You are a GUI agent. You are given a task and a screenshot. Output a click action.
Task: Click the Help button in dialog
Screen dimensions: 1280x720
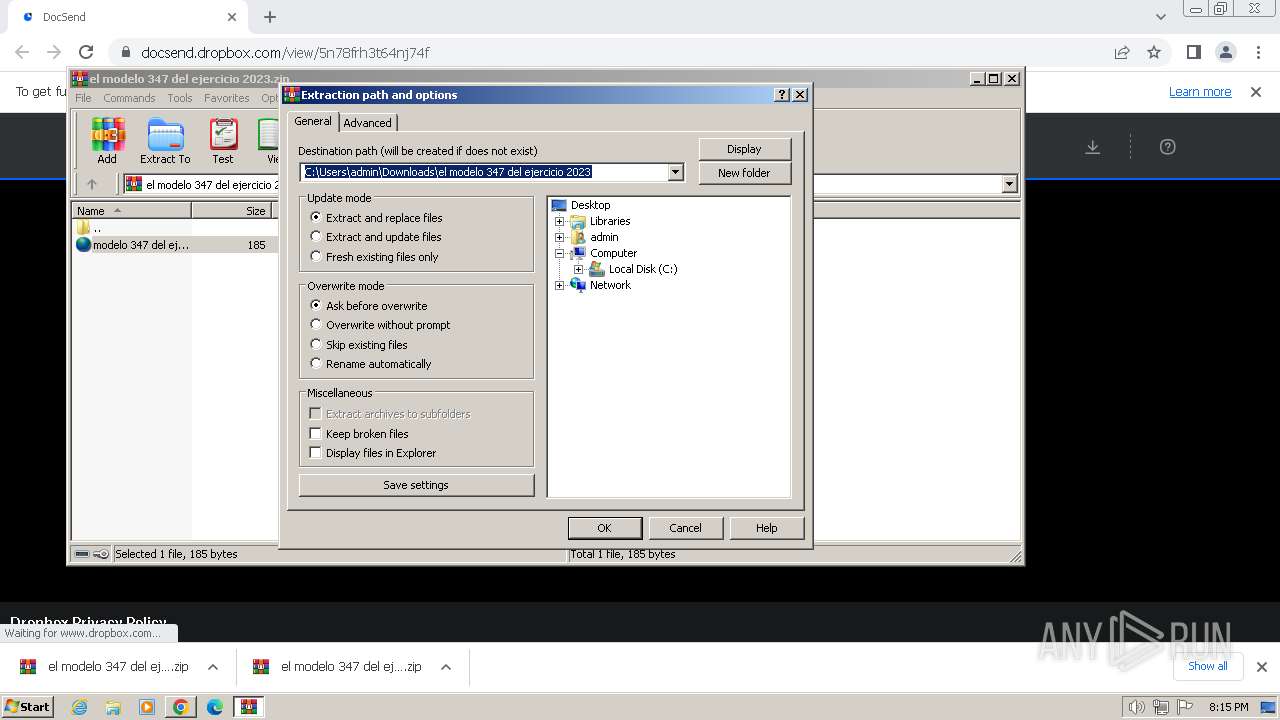[767, 528]
